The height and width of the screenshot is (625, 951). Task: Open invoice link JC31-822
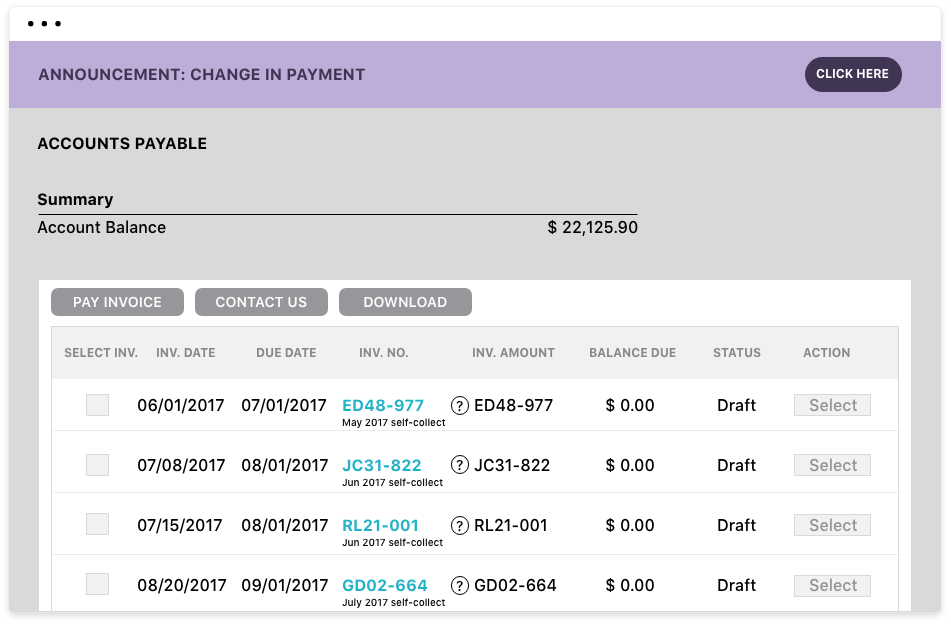pos(381,465)
